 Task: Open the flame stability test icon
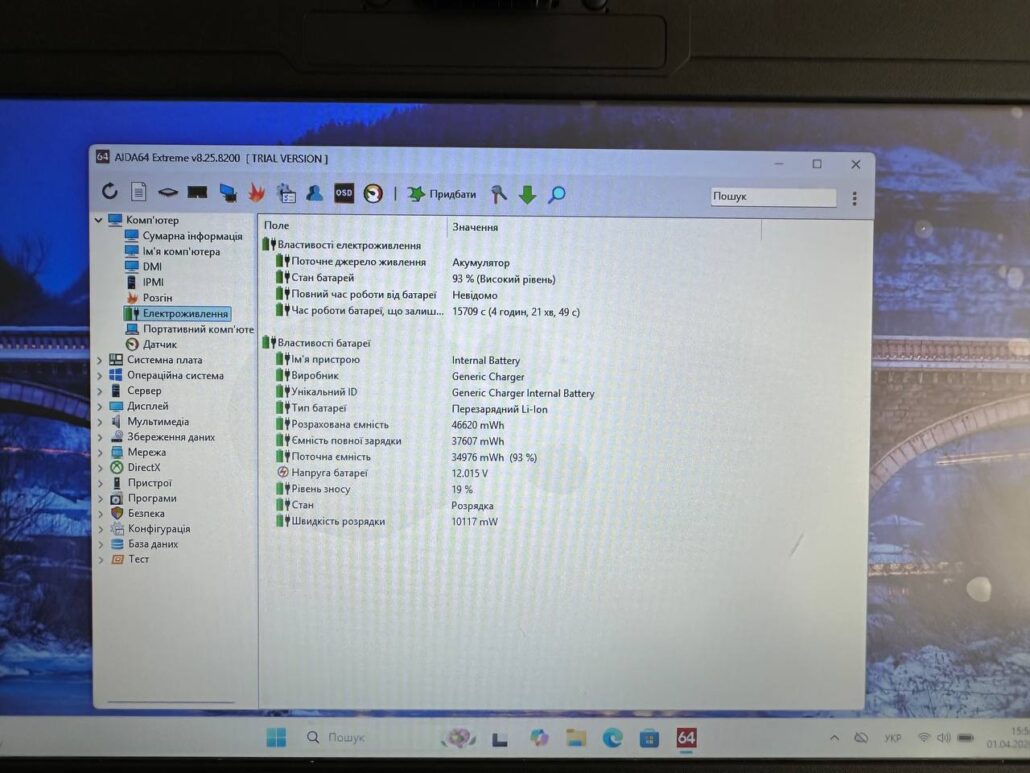pyautogui.click(x=257, y=193)
